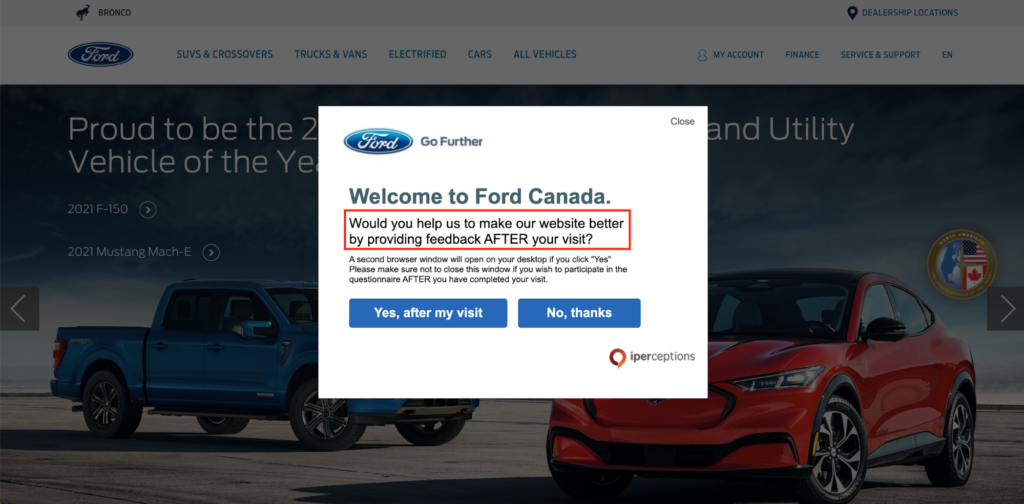Click the Ford oval logo in header
Viewport: 1024px width, 504px height.
[100, 54]
